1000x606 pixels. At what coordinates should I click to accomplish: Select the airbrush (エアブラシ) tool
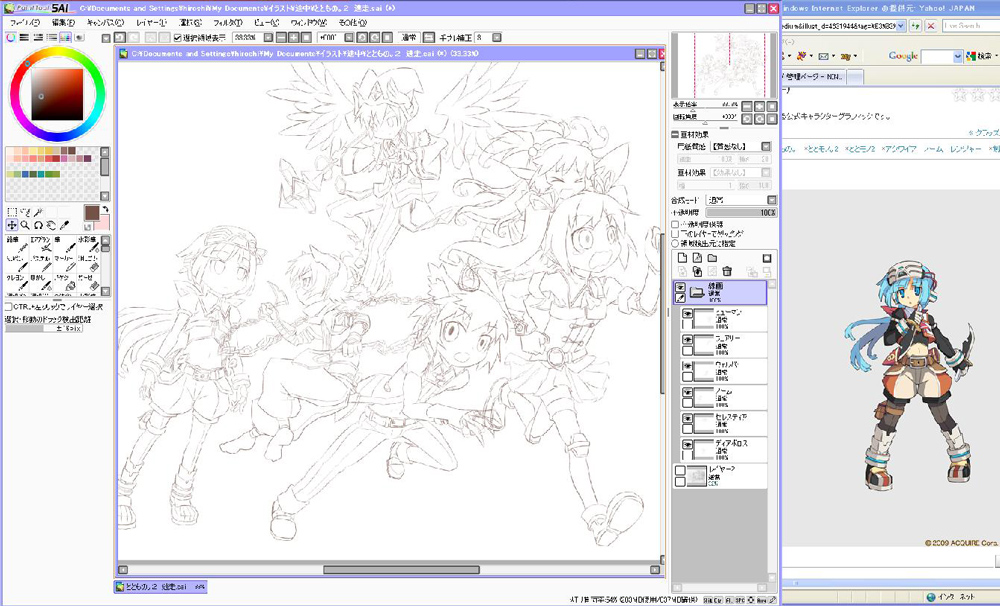[x=41, y=244]
